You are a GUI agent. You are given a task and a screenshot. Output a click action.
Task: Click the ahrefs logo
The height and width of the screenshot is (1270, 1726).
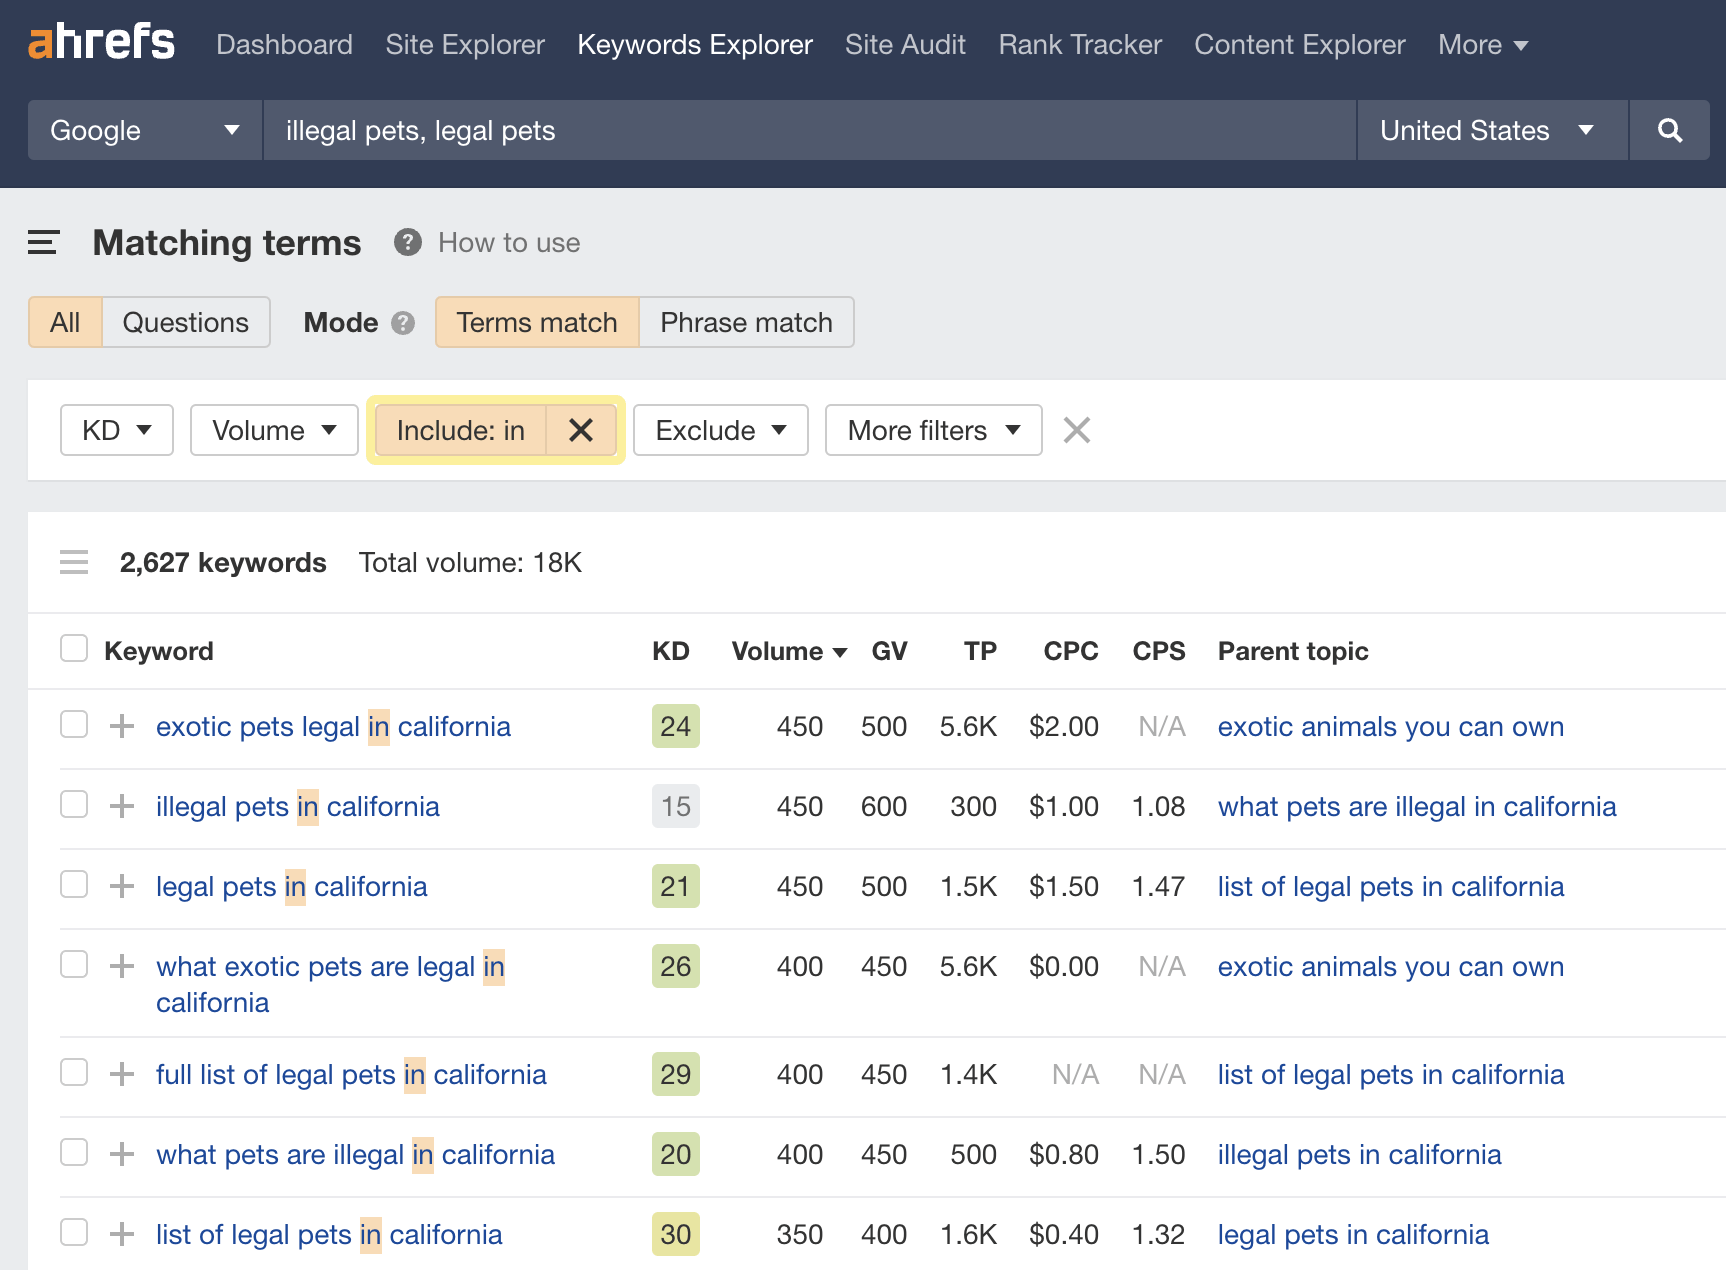[100, 42]
